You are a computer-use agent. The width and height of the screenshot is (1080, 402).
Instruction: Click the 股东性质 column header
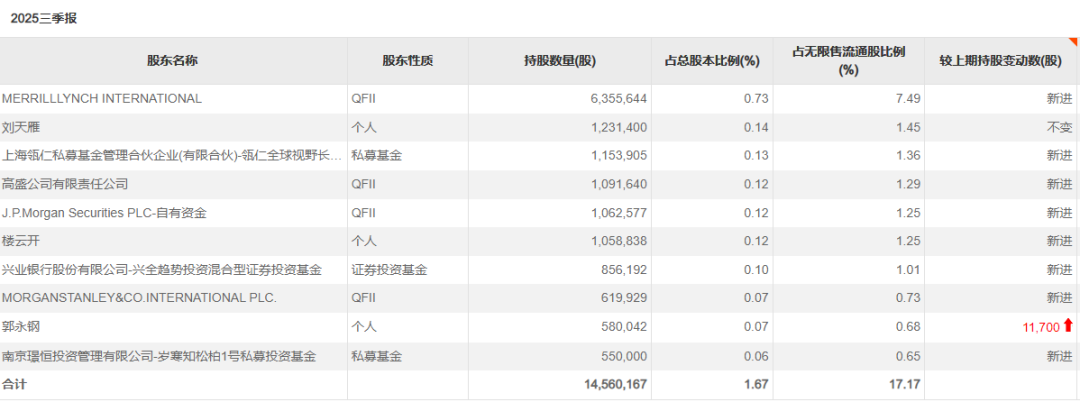pyautogui.click(x=407, y=61)
